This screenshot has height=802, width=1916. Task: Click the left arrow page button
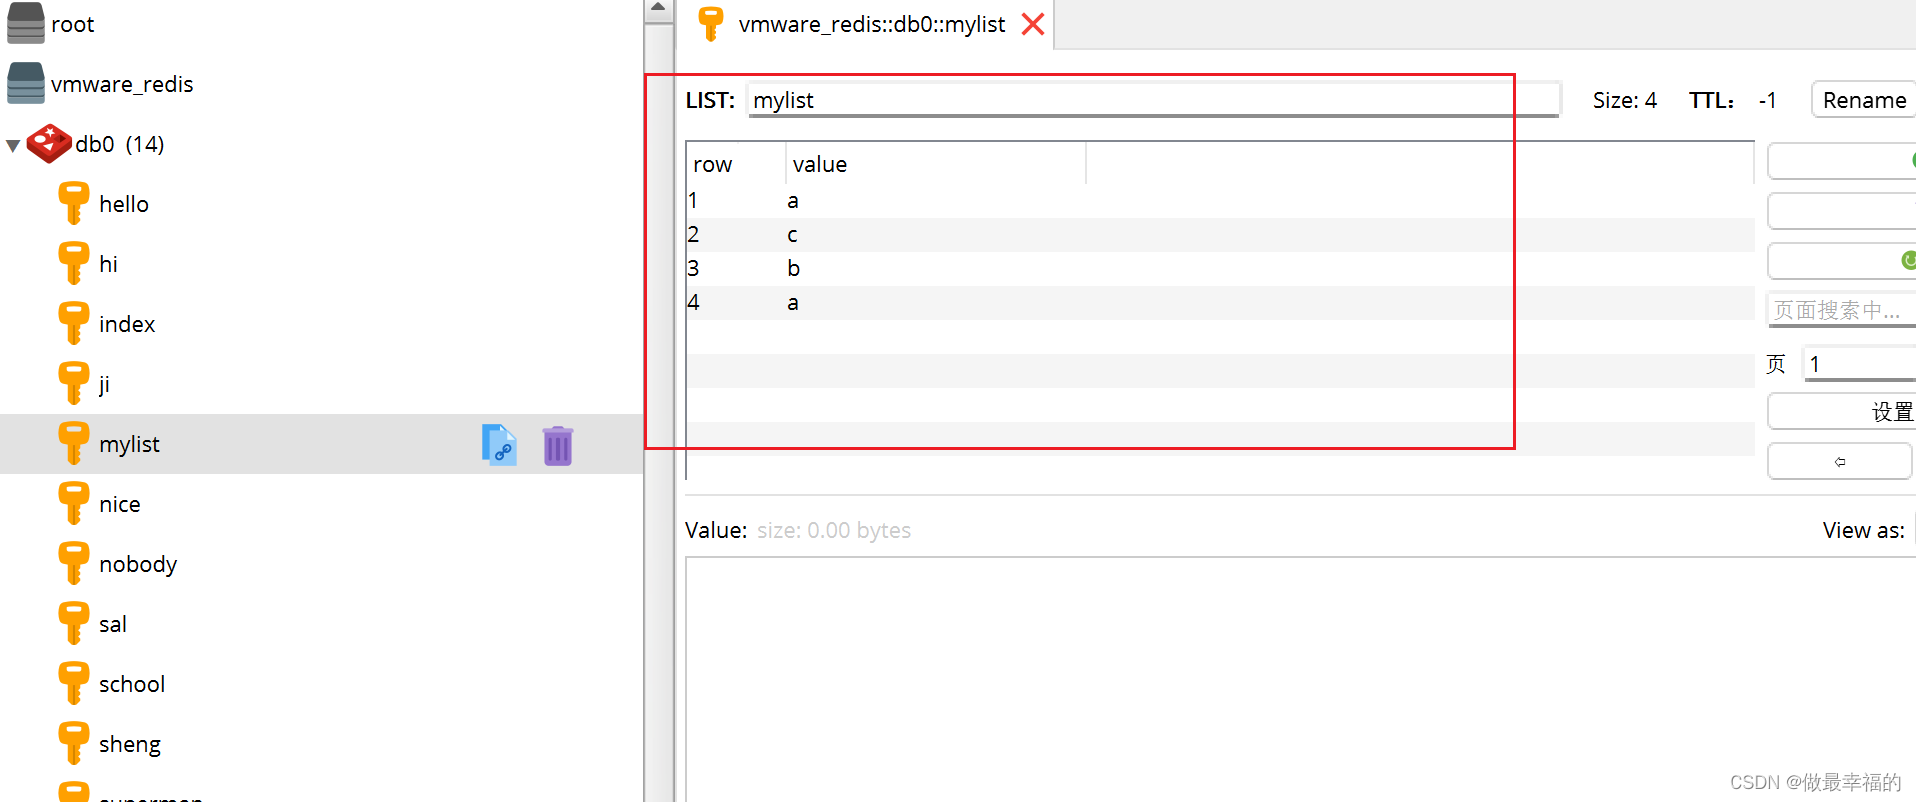click(x=1840, y=461)
